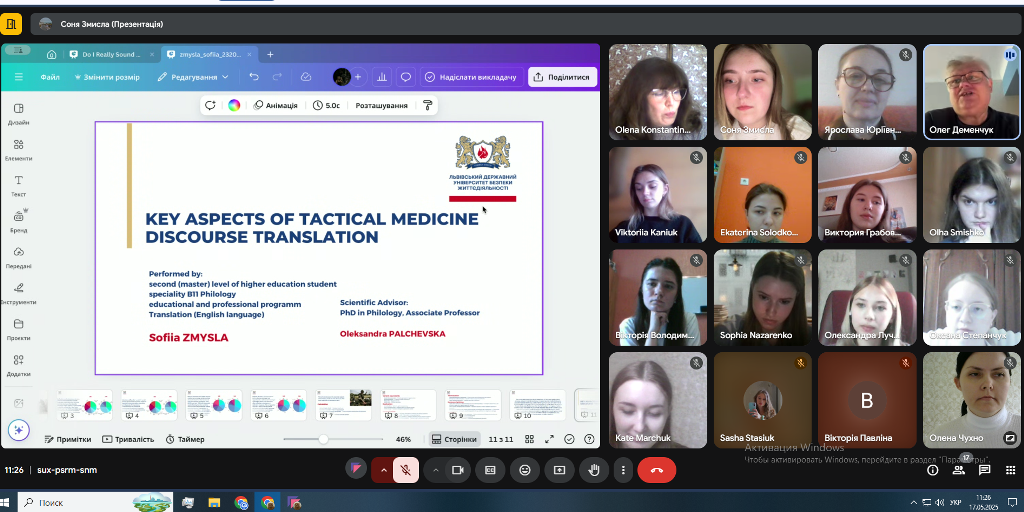Click the Поділитися share button
This screenshot has width=1024, height=512.
coord(561,77)
